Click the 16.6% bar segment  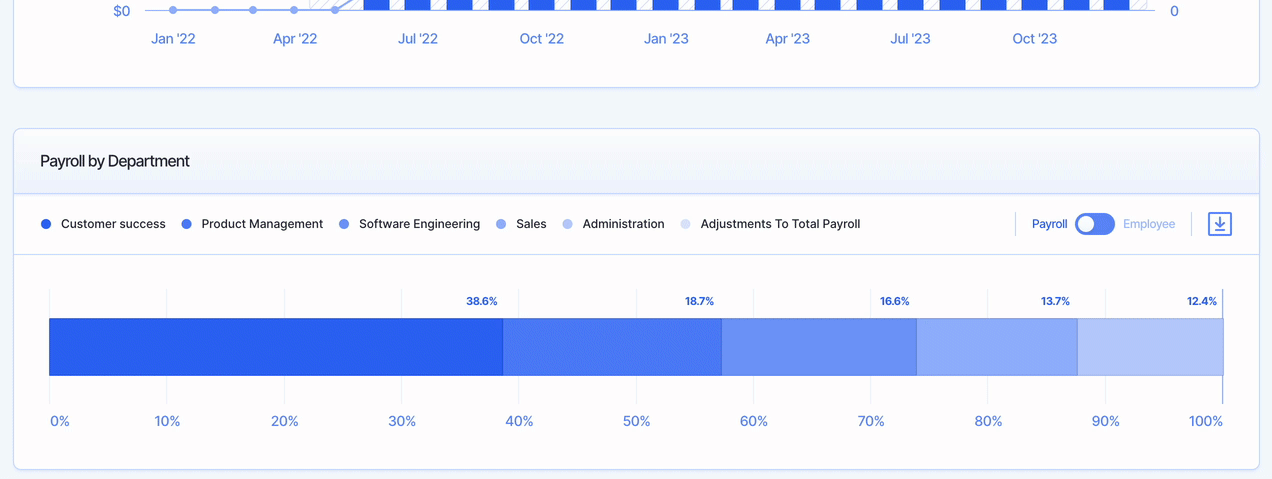[x=819, y=347]
